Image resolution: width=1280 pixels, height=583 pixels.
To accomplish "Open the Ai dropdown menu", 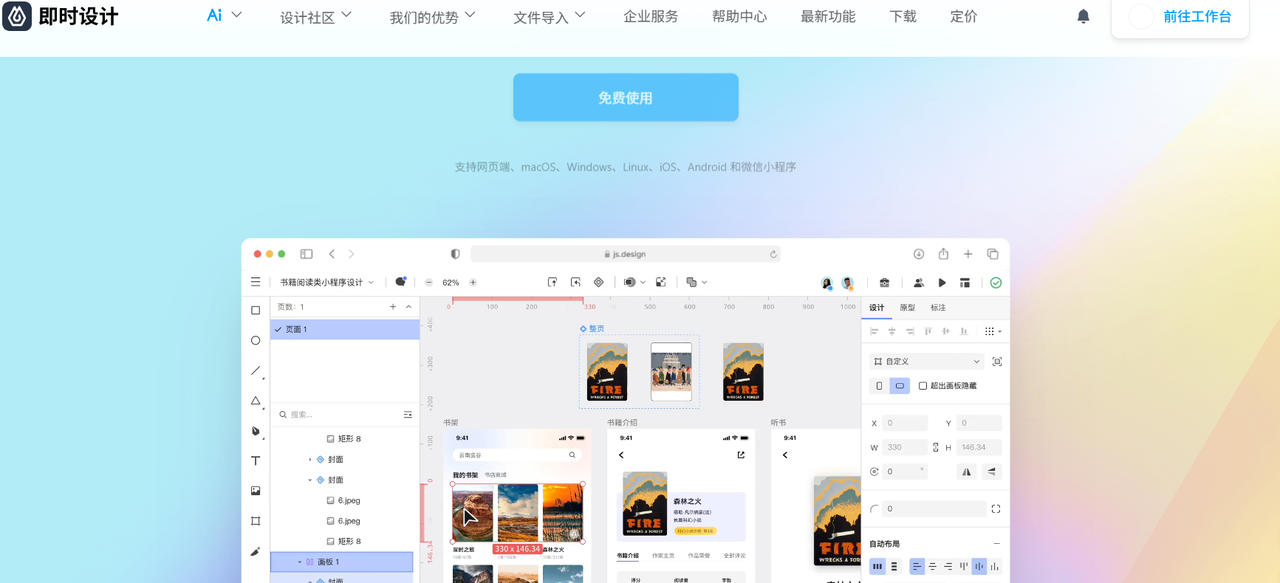I will coord(224,15).
